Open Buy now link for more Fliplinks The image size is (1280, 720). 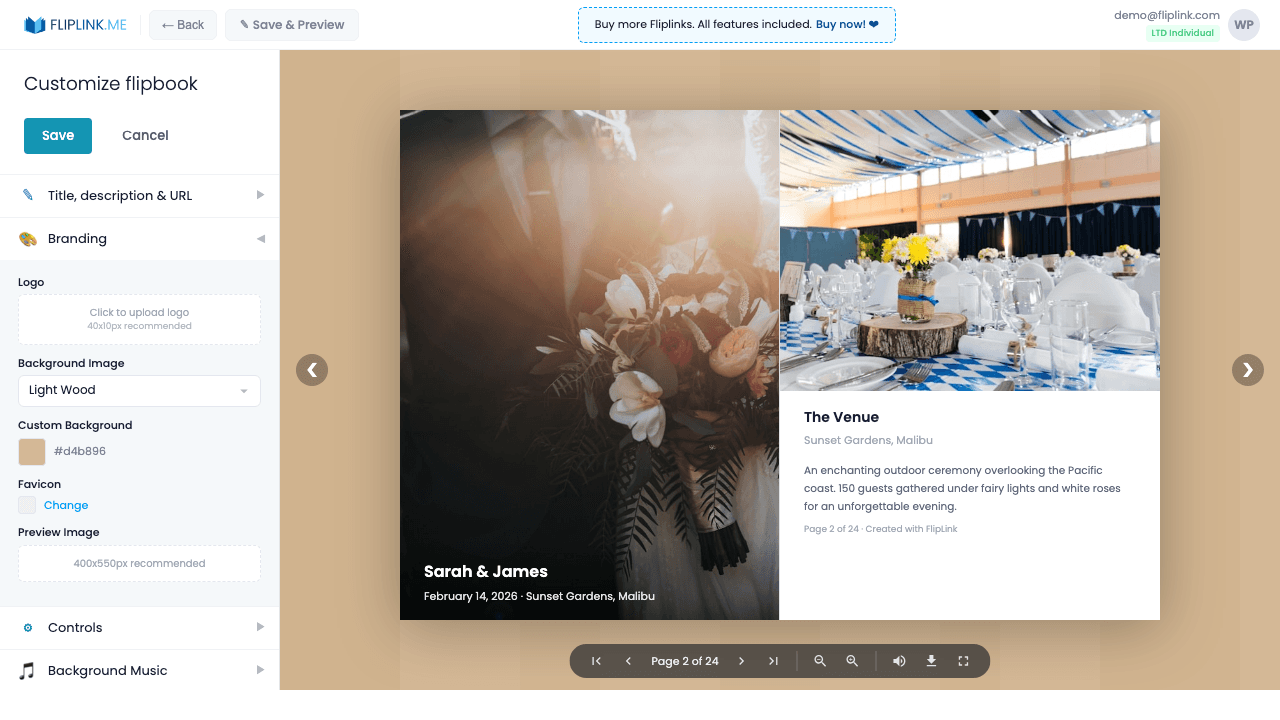pos(840,24)
